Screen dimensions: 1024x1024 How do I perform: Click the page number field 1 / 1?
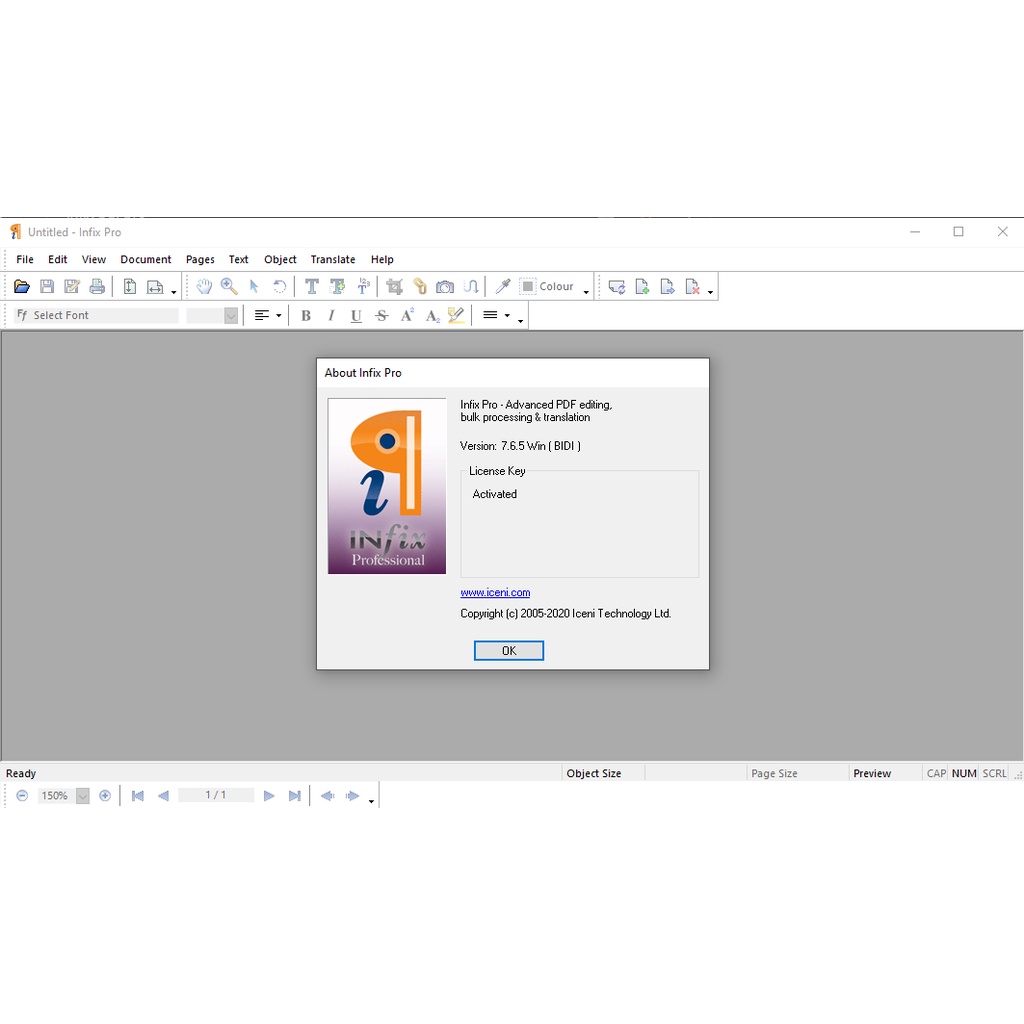[216, 795]
